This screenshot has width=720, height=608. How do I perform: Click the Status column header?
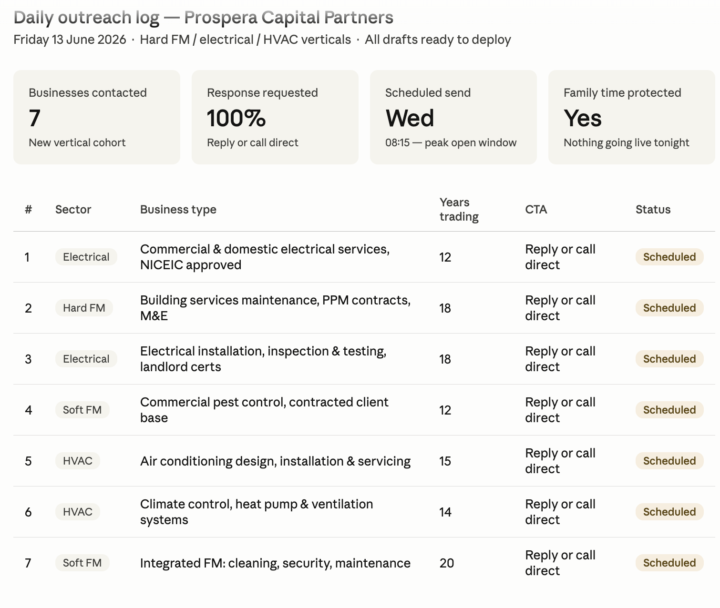(x=652, y=209)
